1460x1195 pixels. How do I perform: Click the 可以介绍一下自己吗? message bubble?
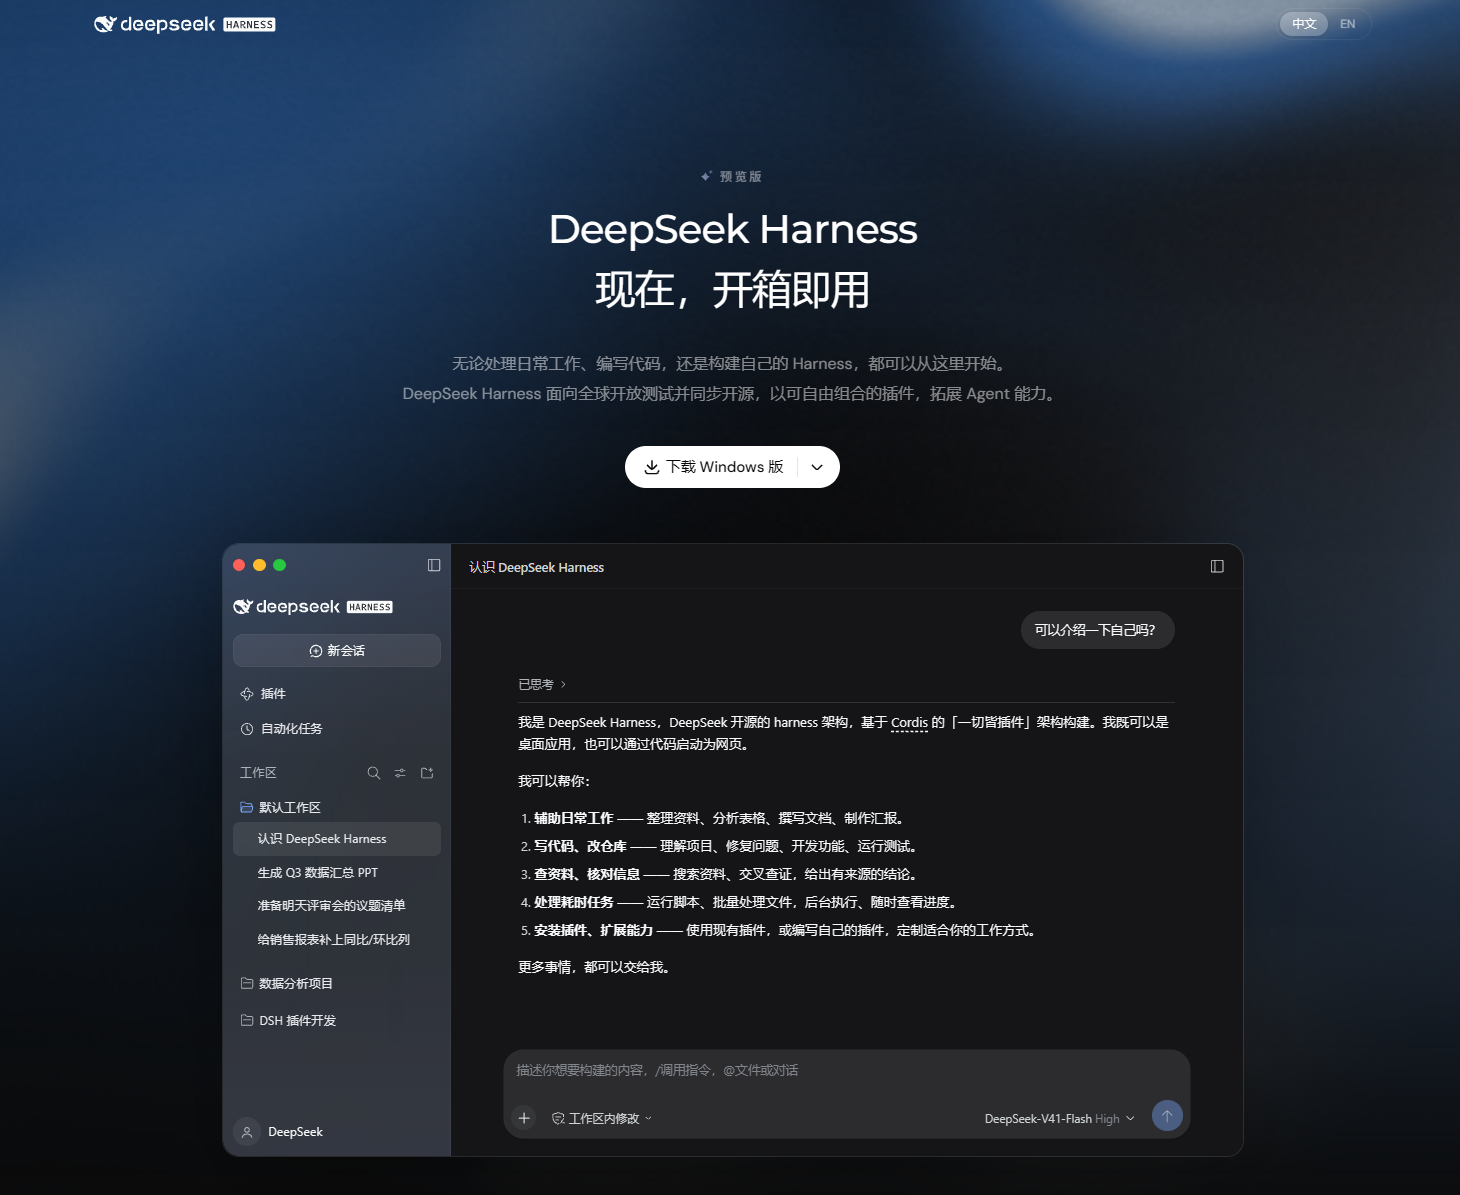pyautogui.click(x=1097, y=630)
